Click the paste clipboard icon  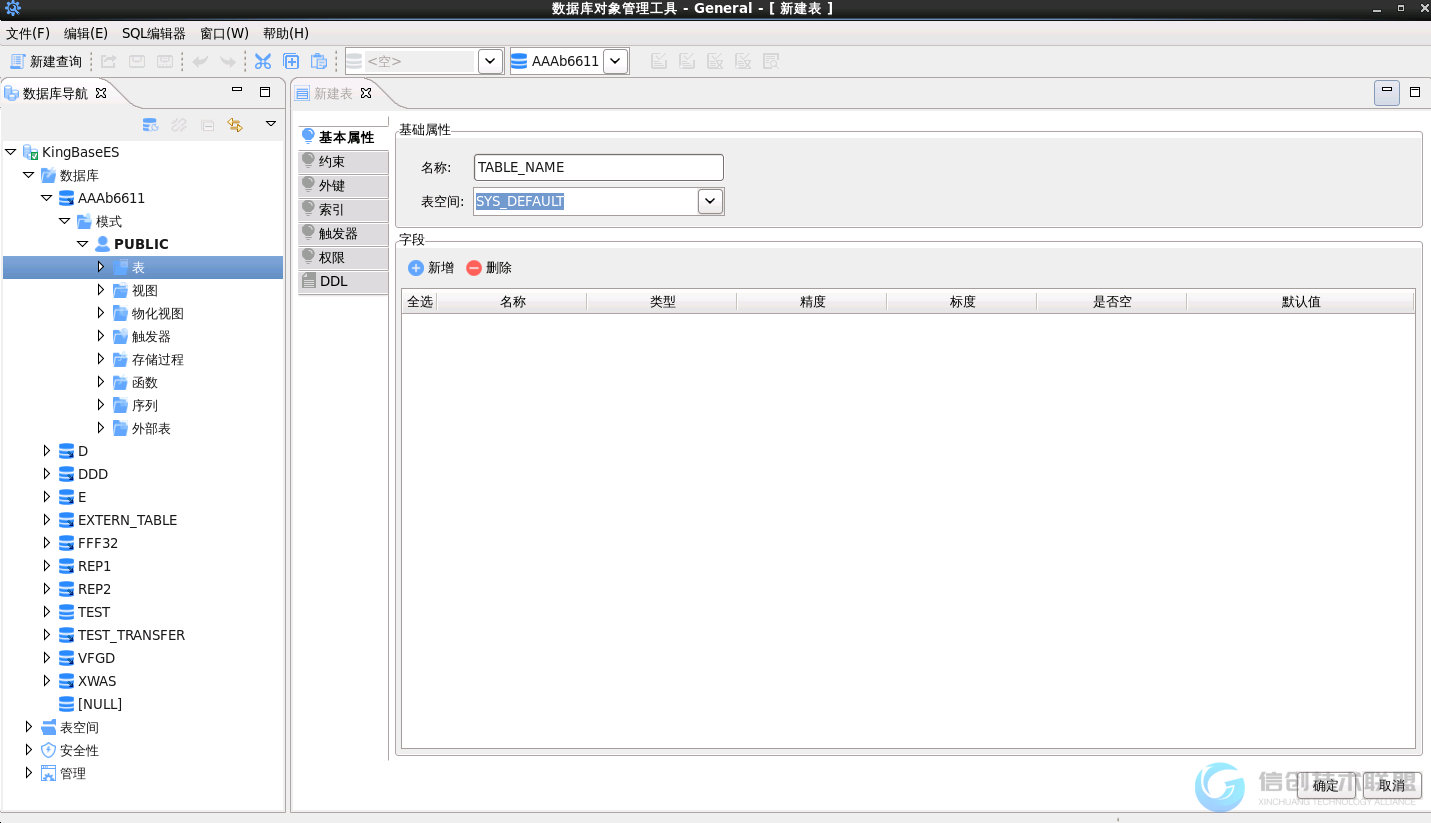point(319,61)
